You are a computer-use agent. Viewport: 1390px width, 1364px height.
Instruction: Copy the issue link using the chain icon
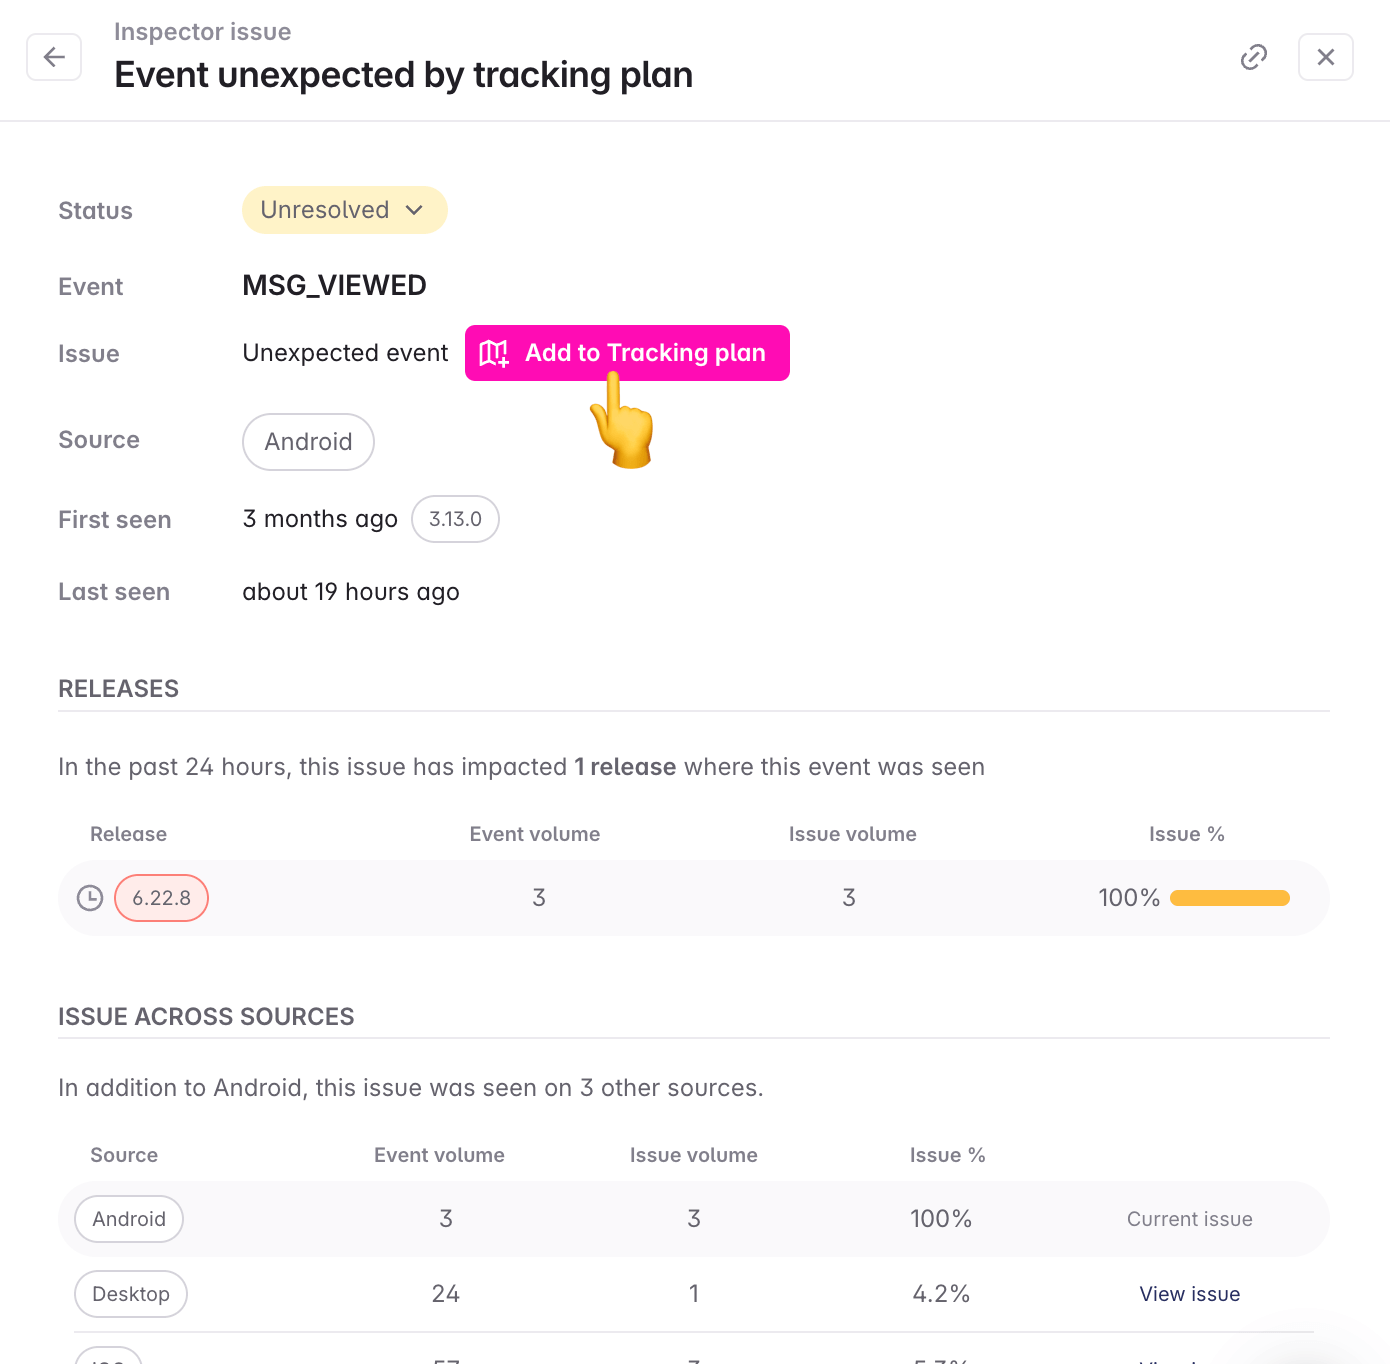[1253, 57]
